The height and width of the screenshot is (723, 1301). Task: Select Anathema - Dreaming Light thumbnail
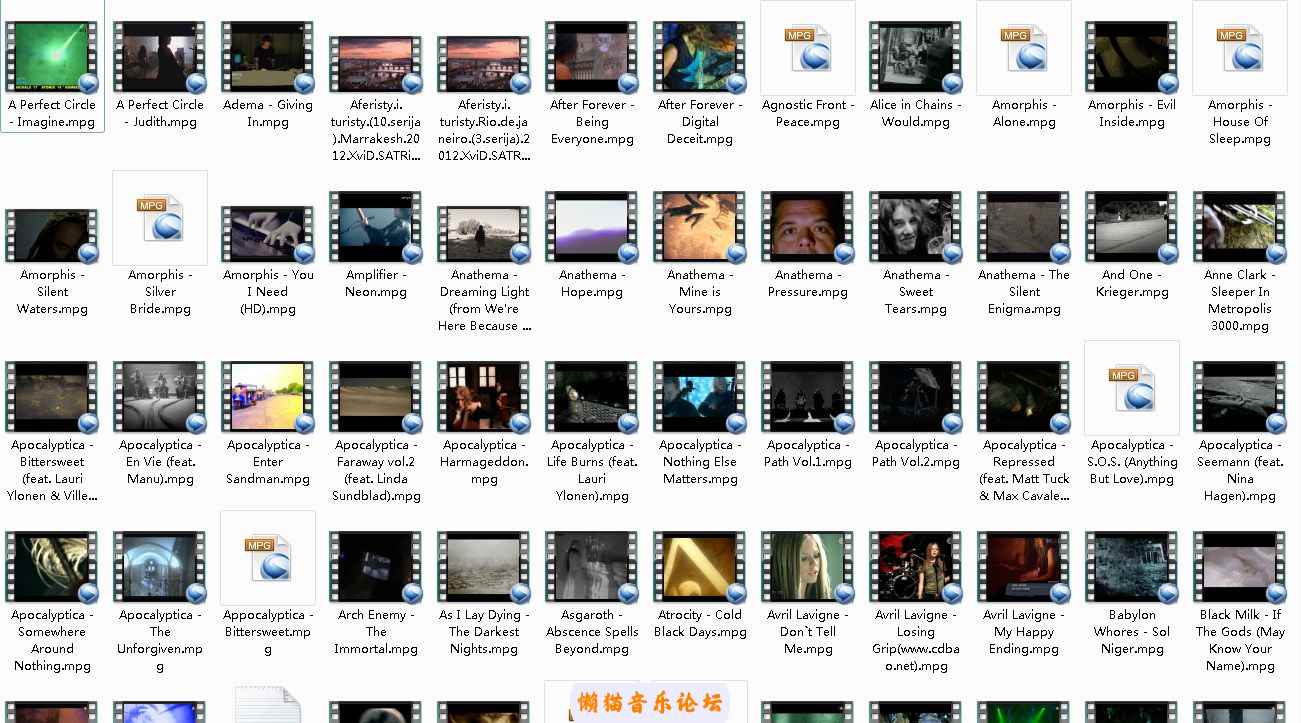tap(484, 235)
